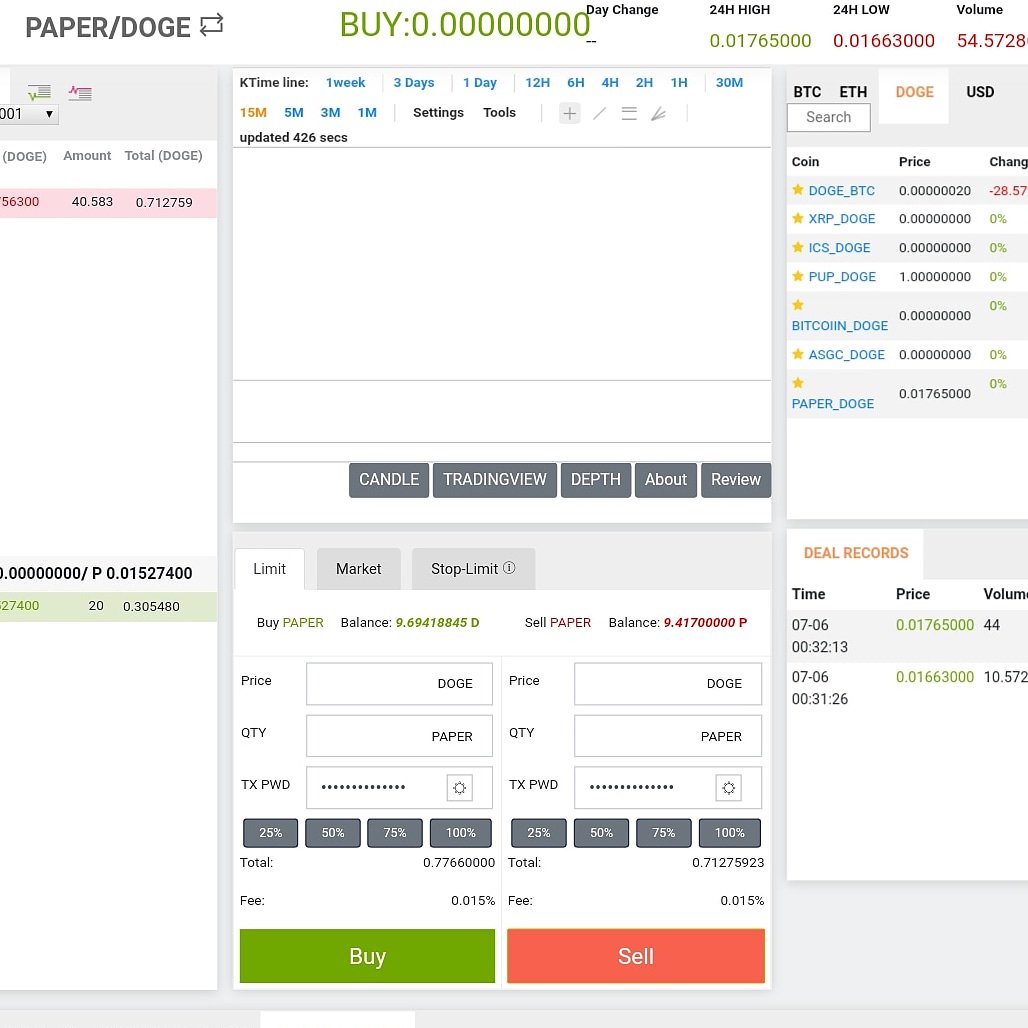Viewport: 1028px width, 1028px height.
Task: Open the Review section
Action: (x=736, y=480)
